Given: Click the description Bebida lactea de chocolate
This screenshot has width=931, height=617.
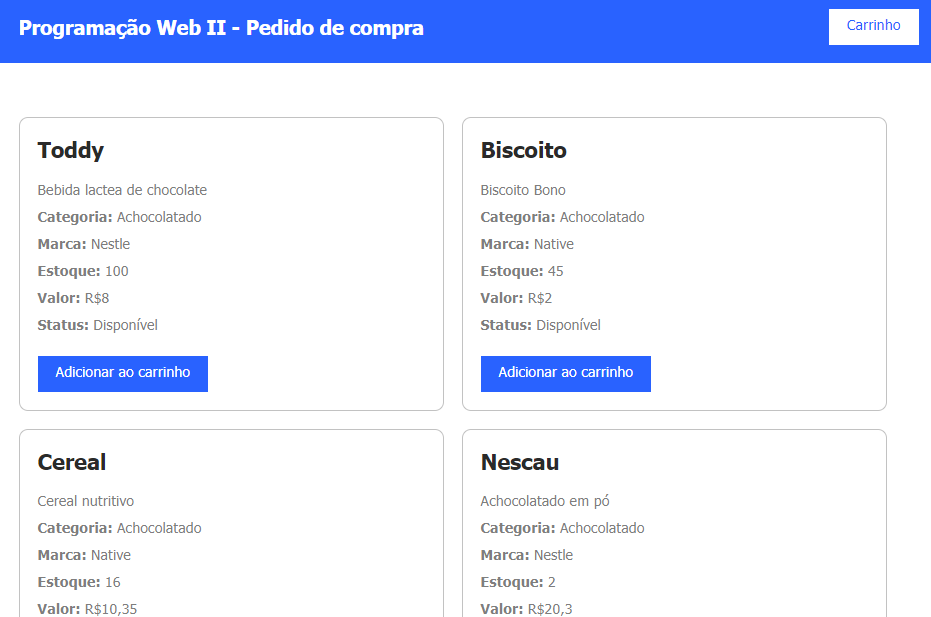Looking at the screenshot, I should [122, 190].
